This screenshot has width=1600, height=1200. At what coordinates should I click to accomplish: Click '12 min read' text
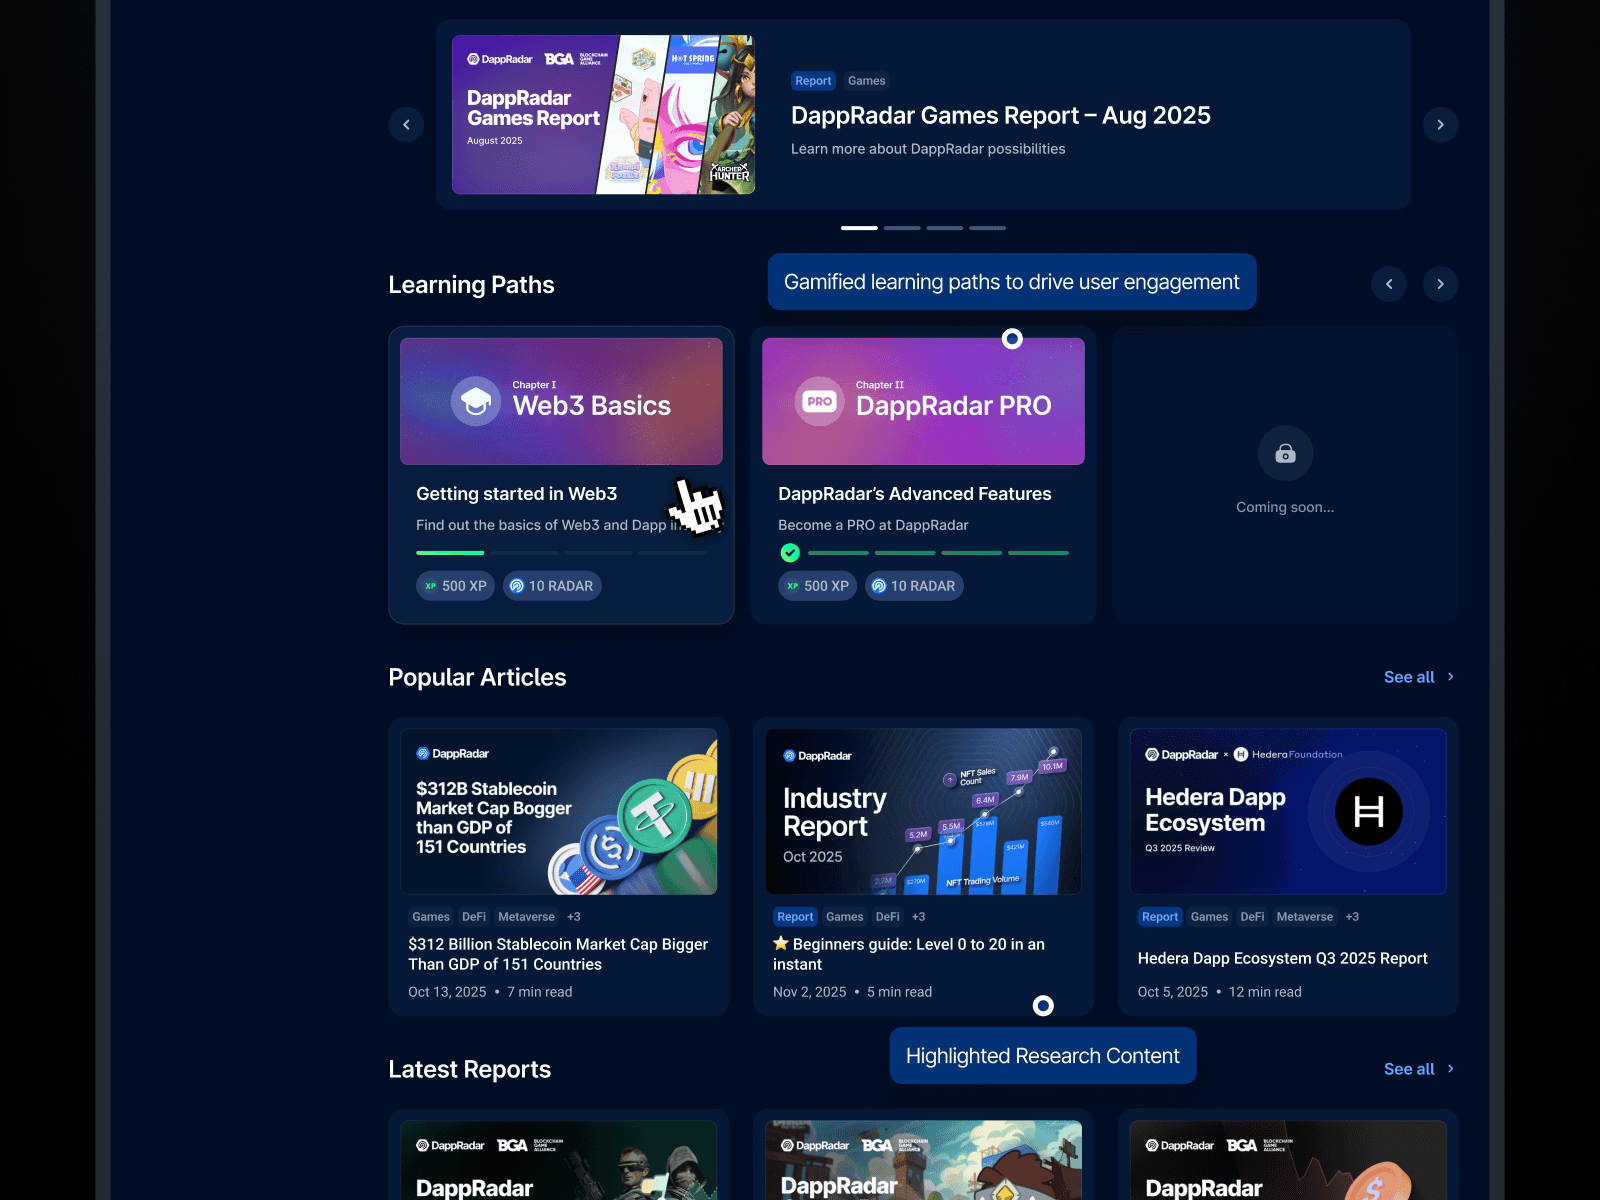coord(1265,992)
